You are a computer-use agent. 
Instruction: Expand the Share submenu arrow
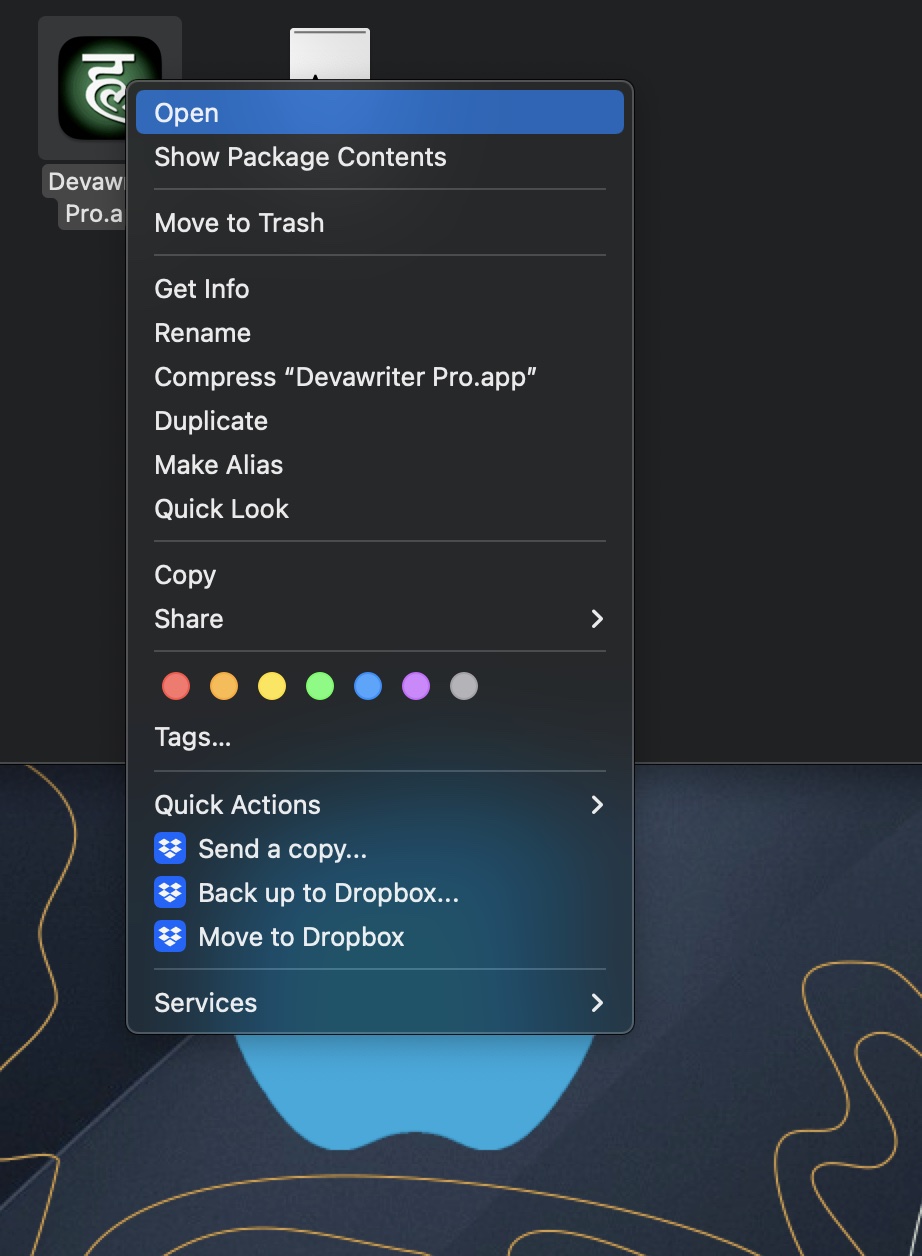tap(597, 619)
